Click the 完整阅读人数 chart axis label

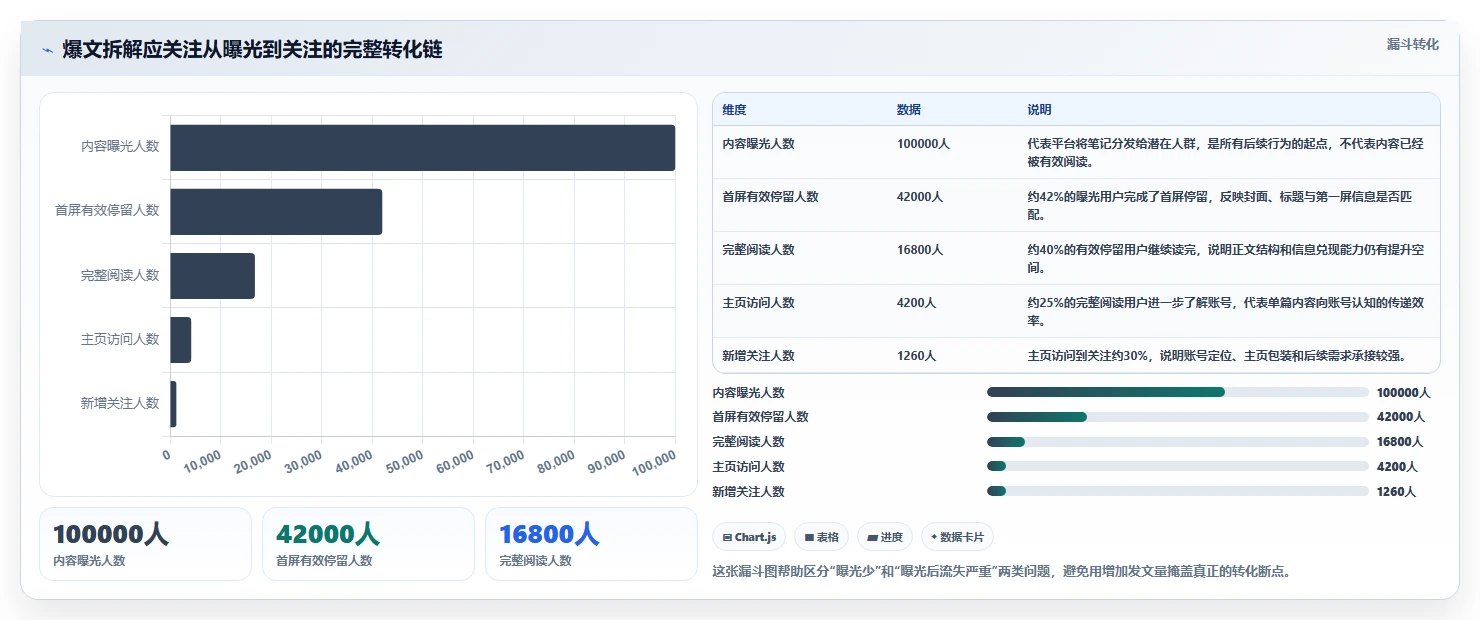[120, 275]
